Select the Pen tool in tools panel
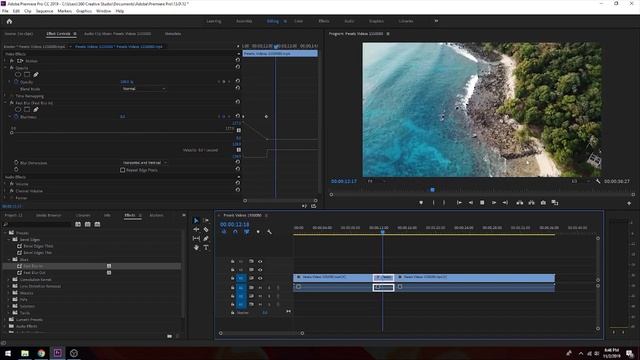 tap(206, 238)
